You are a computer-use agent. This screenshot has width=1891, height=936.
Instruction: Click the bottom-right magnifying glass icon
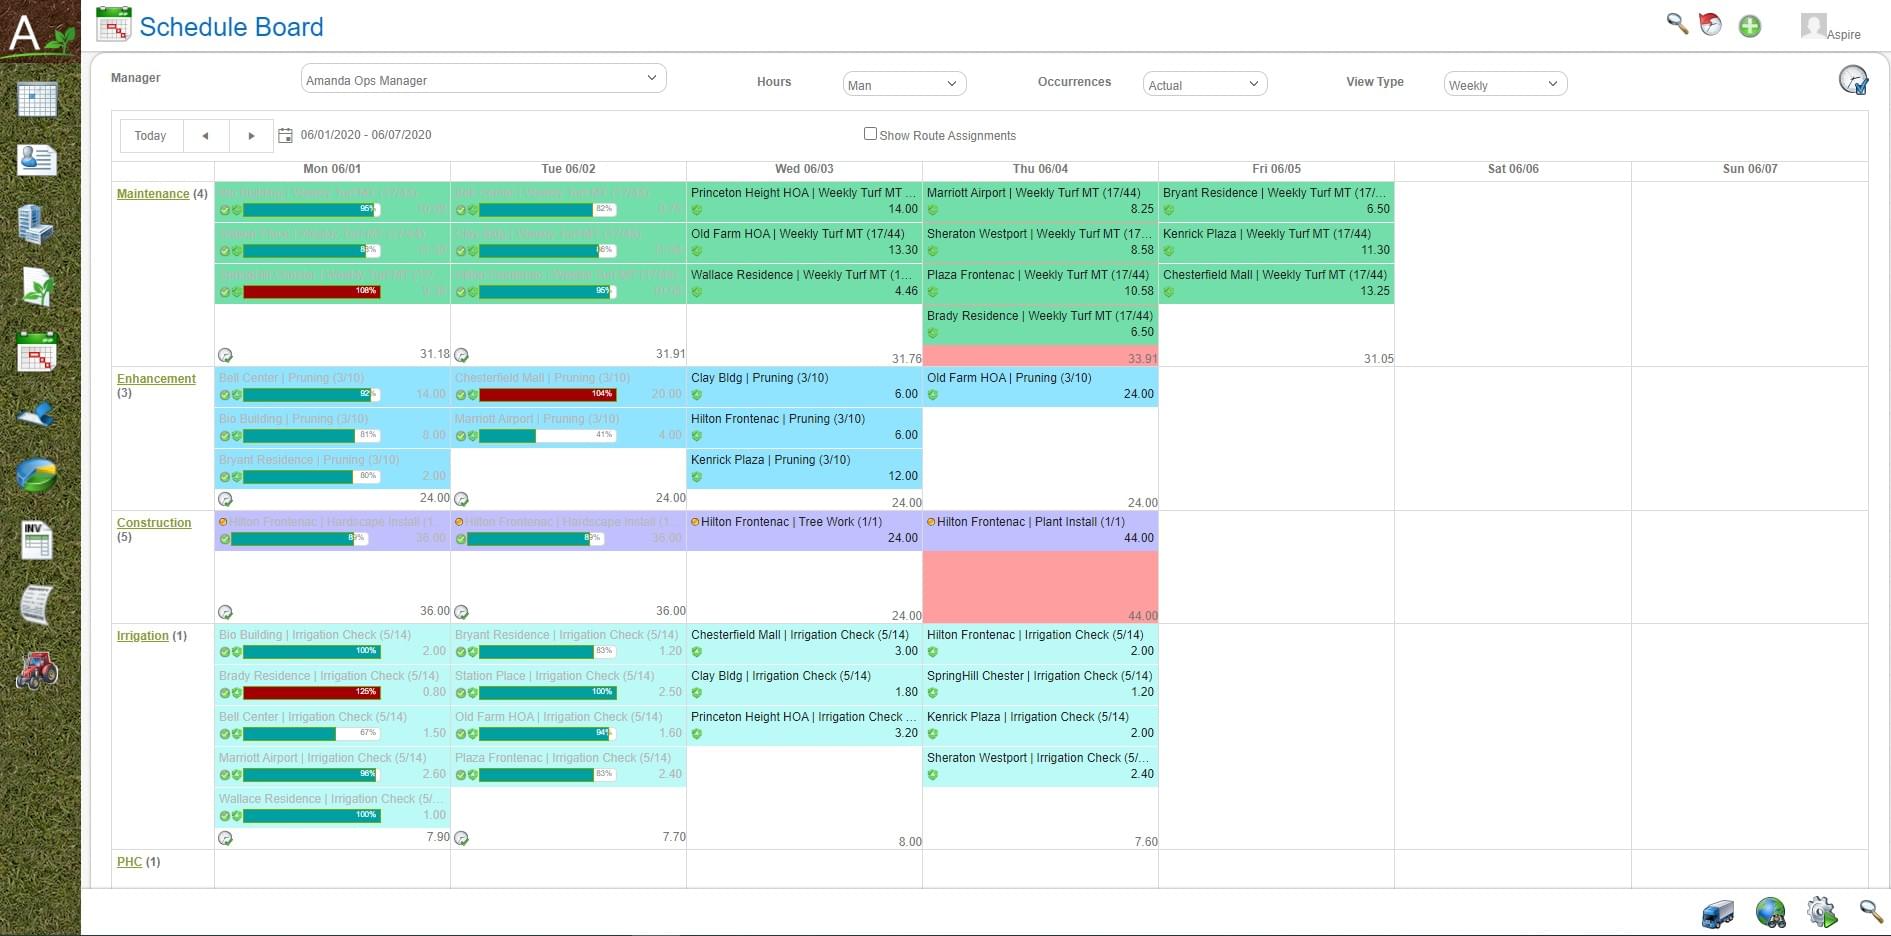coord(1871,911)
